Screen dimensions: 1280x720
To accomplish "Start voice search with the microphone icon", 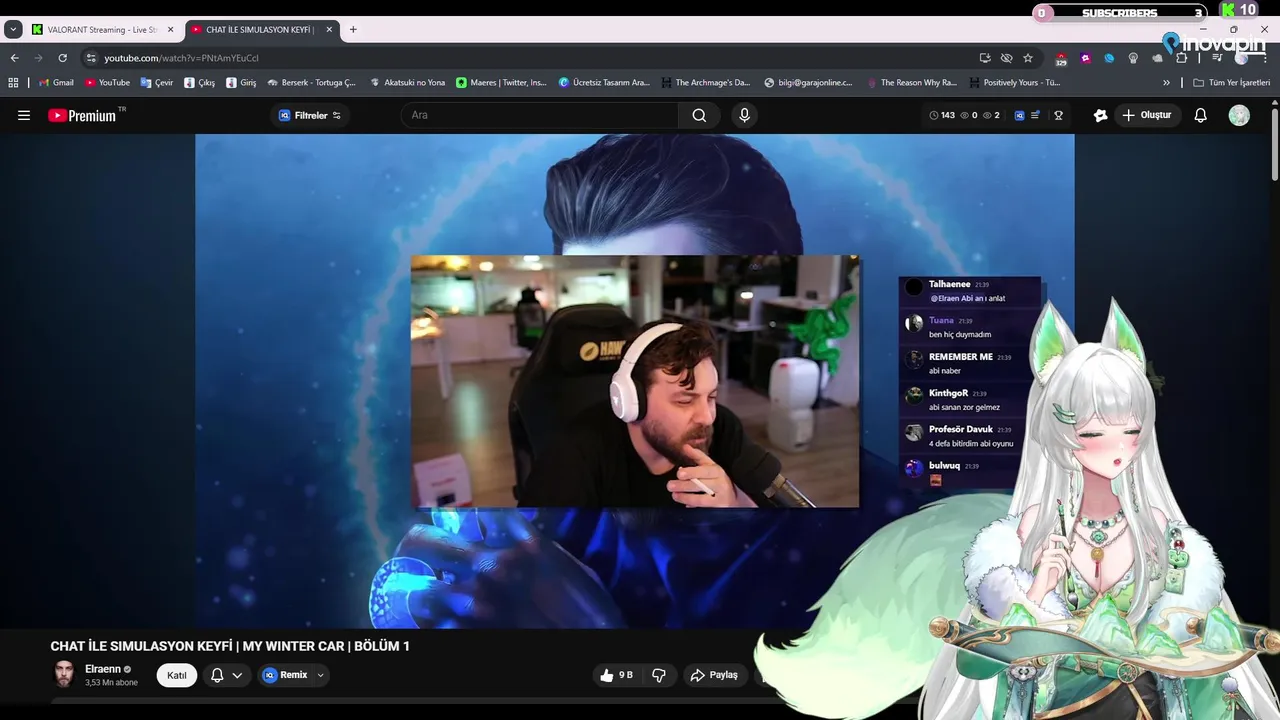I will 744,115.
